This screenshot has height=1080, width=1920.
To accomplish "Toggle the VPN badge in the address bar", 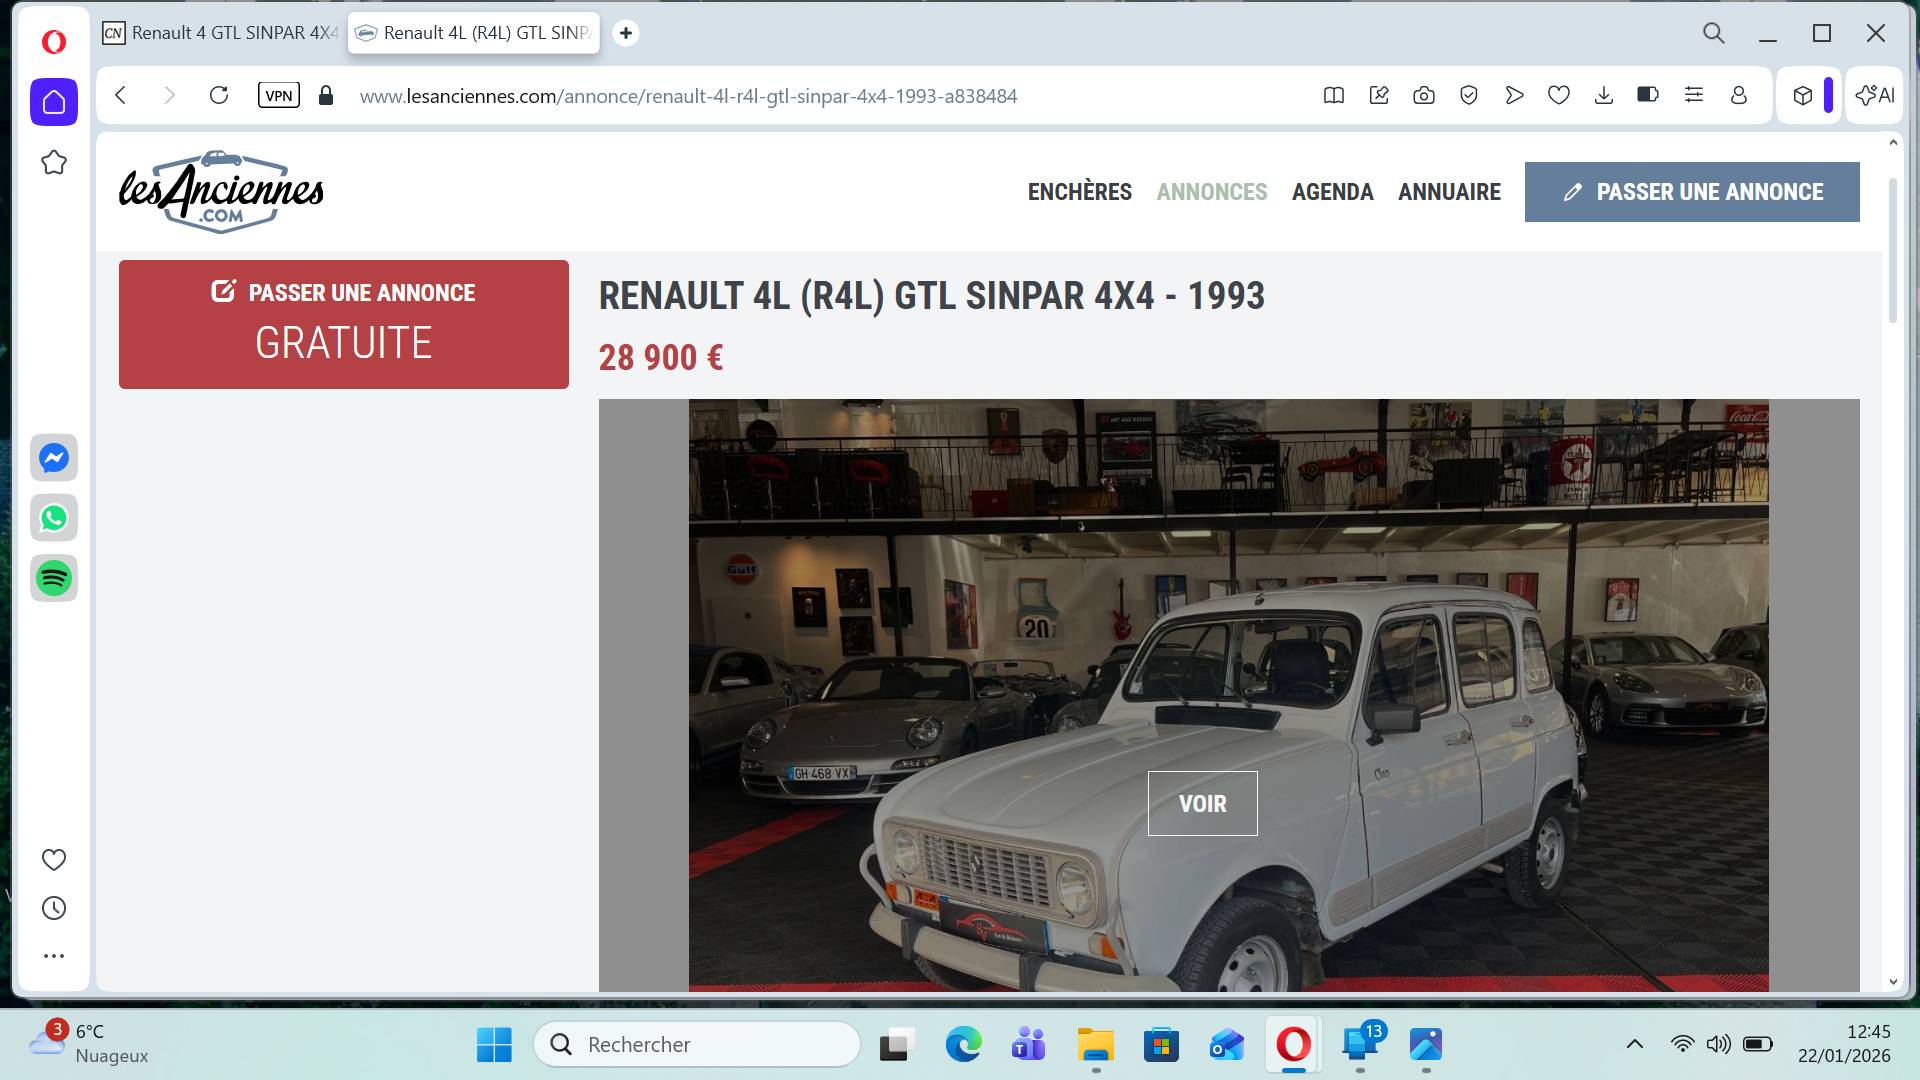I will click(279, 96).
